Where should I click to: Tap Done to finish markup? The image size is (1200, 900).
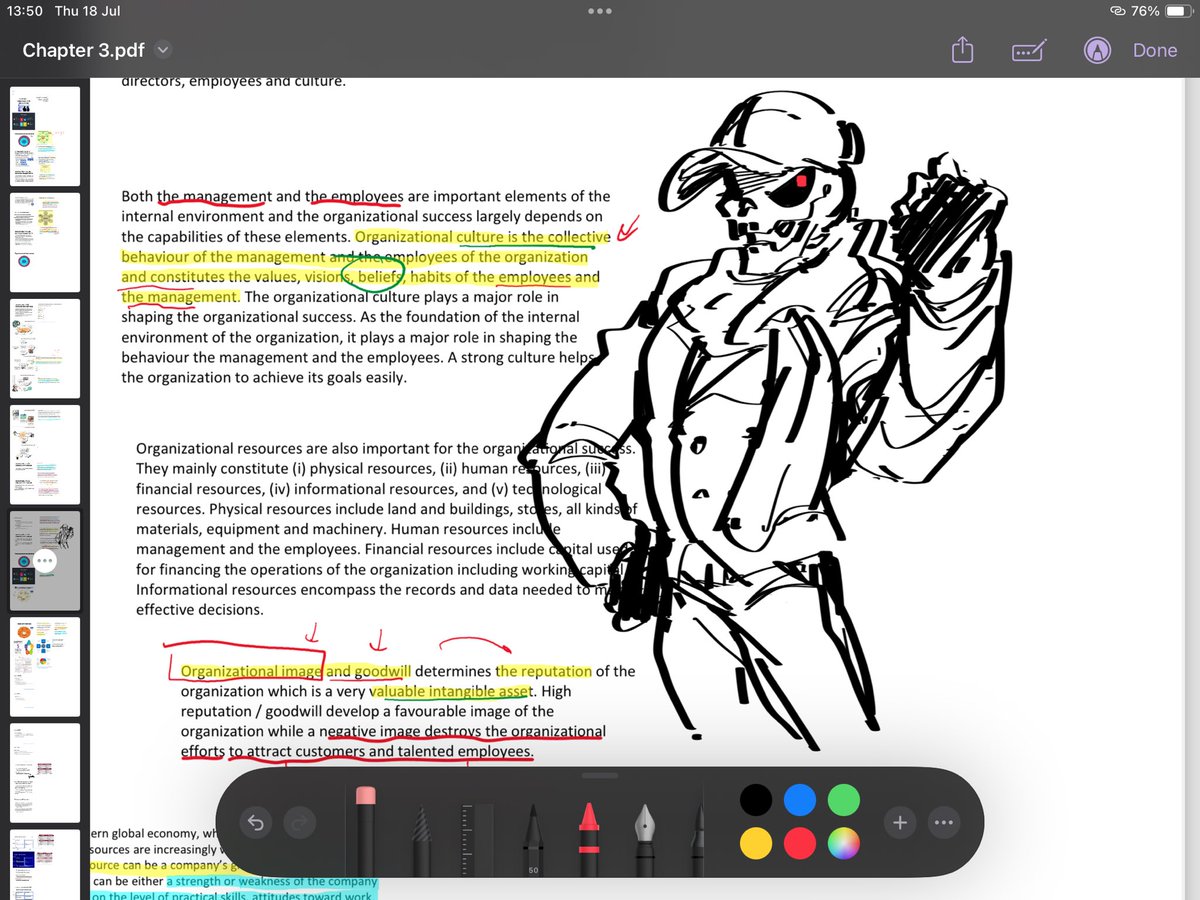point(1155,50)
